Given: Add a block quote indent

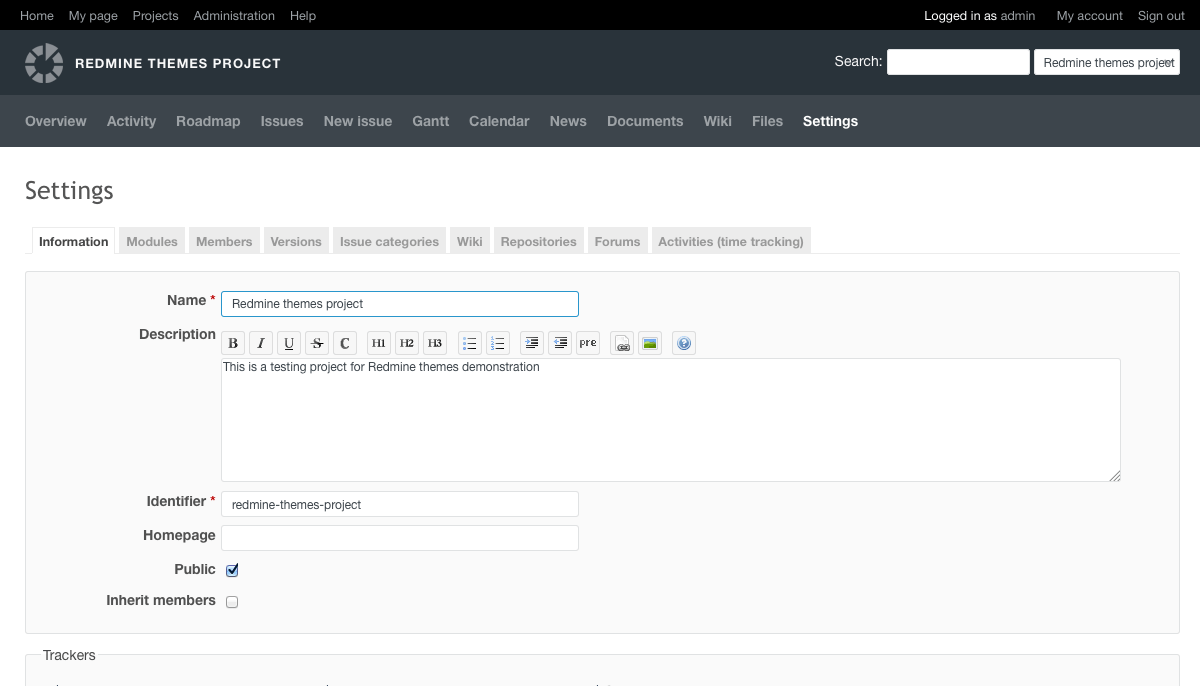Looking at the screenshot, I should tap(532, 343).
